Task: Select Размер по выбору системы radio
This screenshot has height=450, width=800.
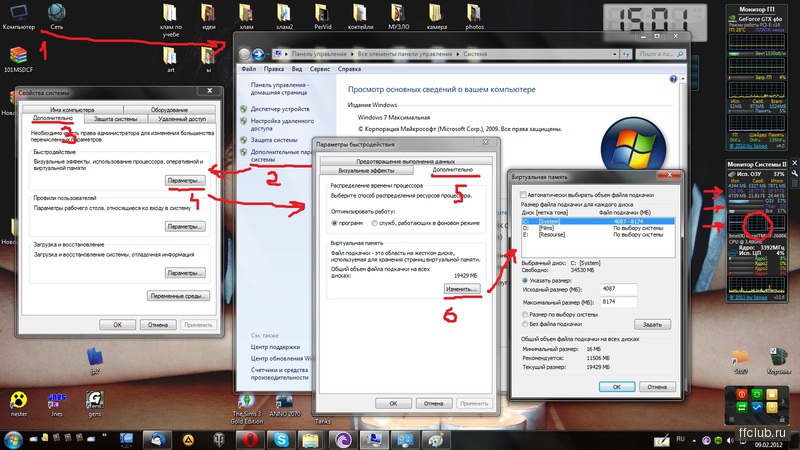Action: point(525,315)
